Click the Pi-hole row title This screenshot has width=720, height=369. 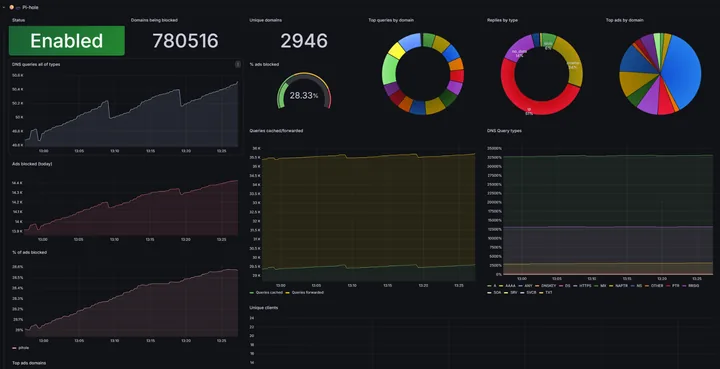point(30,7)
